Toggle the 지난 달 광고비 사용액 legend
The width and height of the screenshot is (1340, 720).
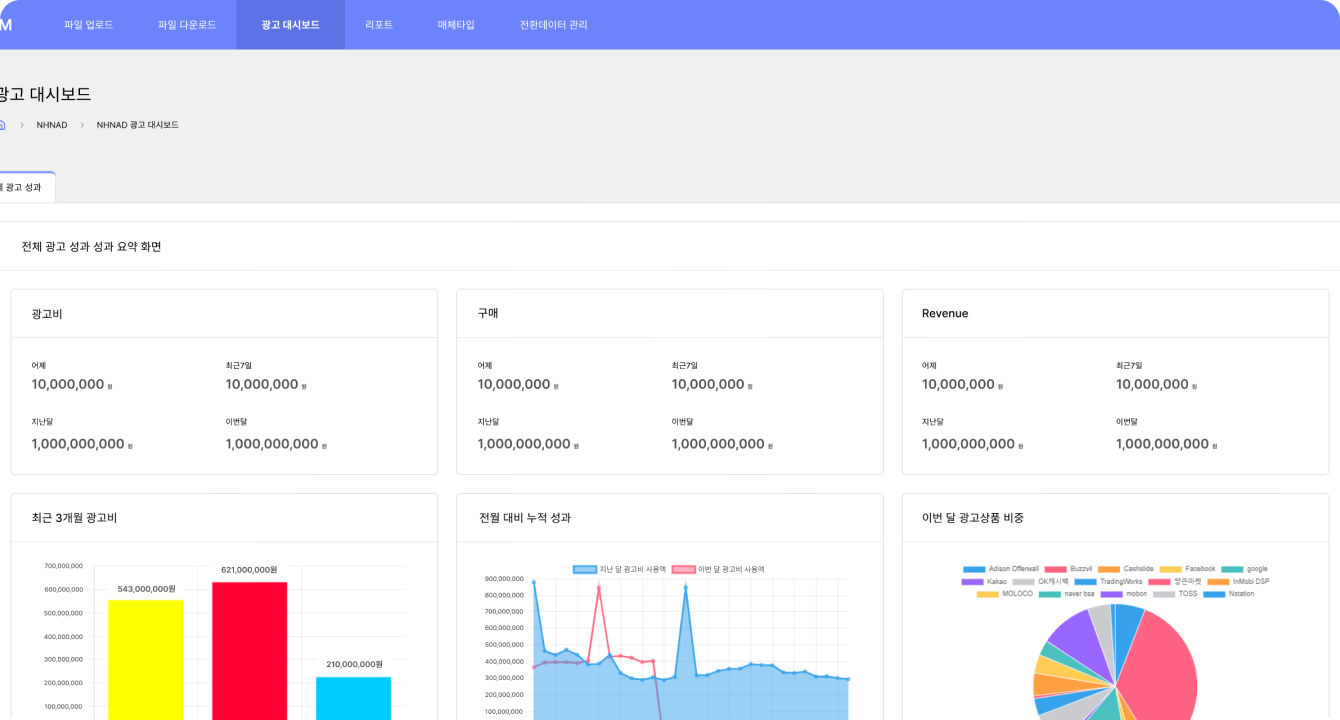620,569
